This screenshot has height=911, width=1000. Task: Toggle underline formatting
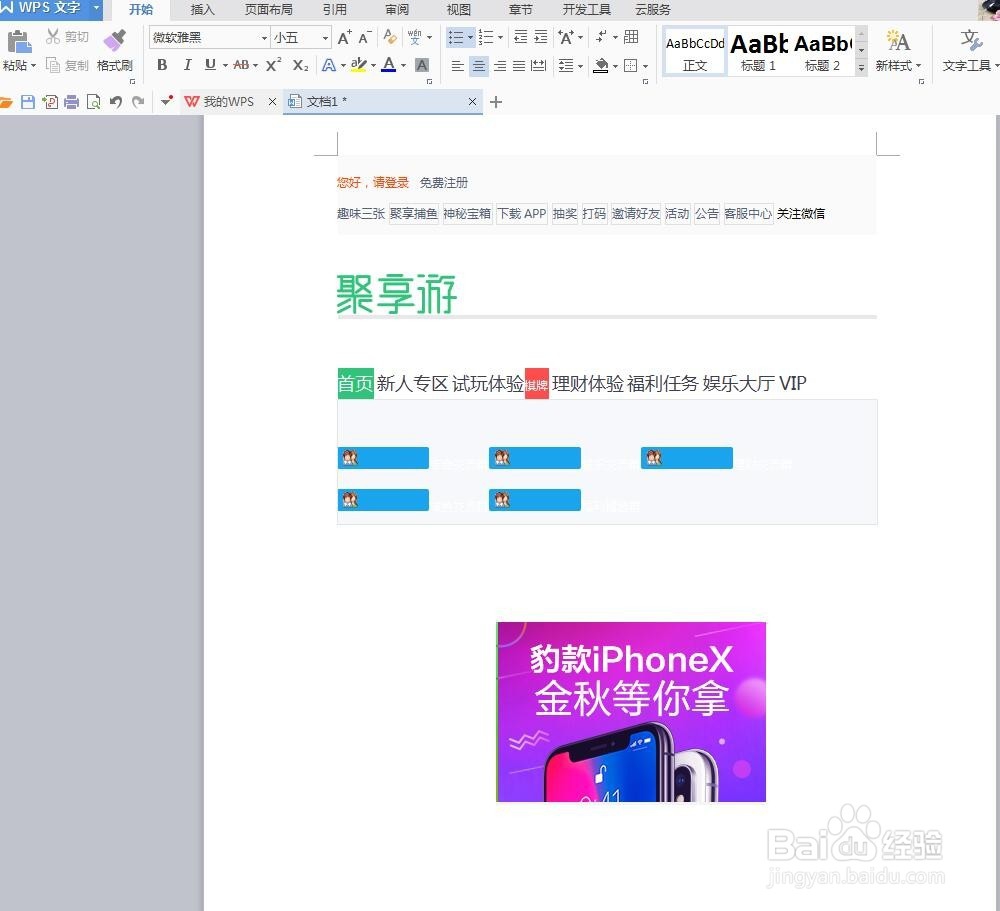coord(210,65)
